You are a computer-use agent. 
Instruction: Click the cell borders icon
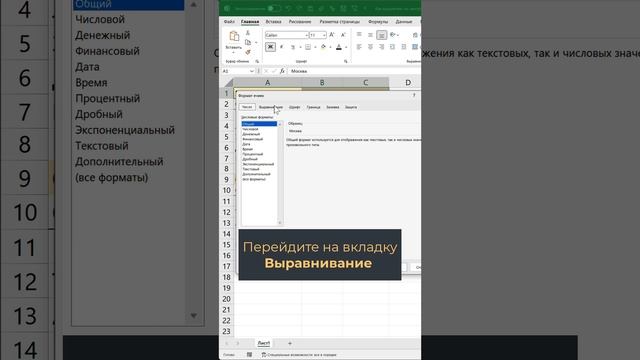[308, 47]
